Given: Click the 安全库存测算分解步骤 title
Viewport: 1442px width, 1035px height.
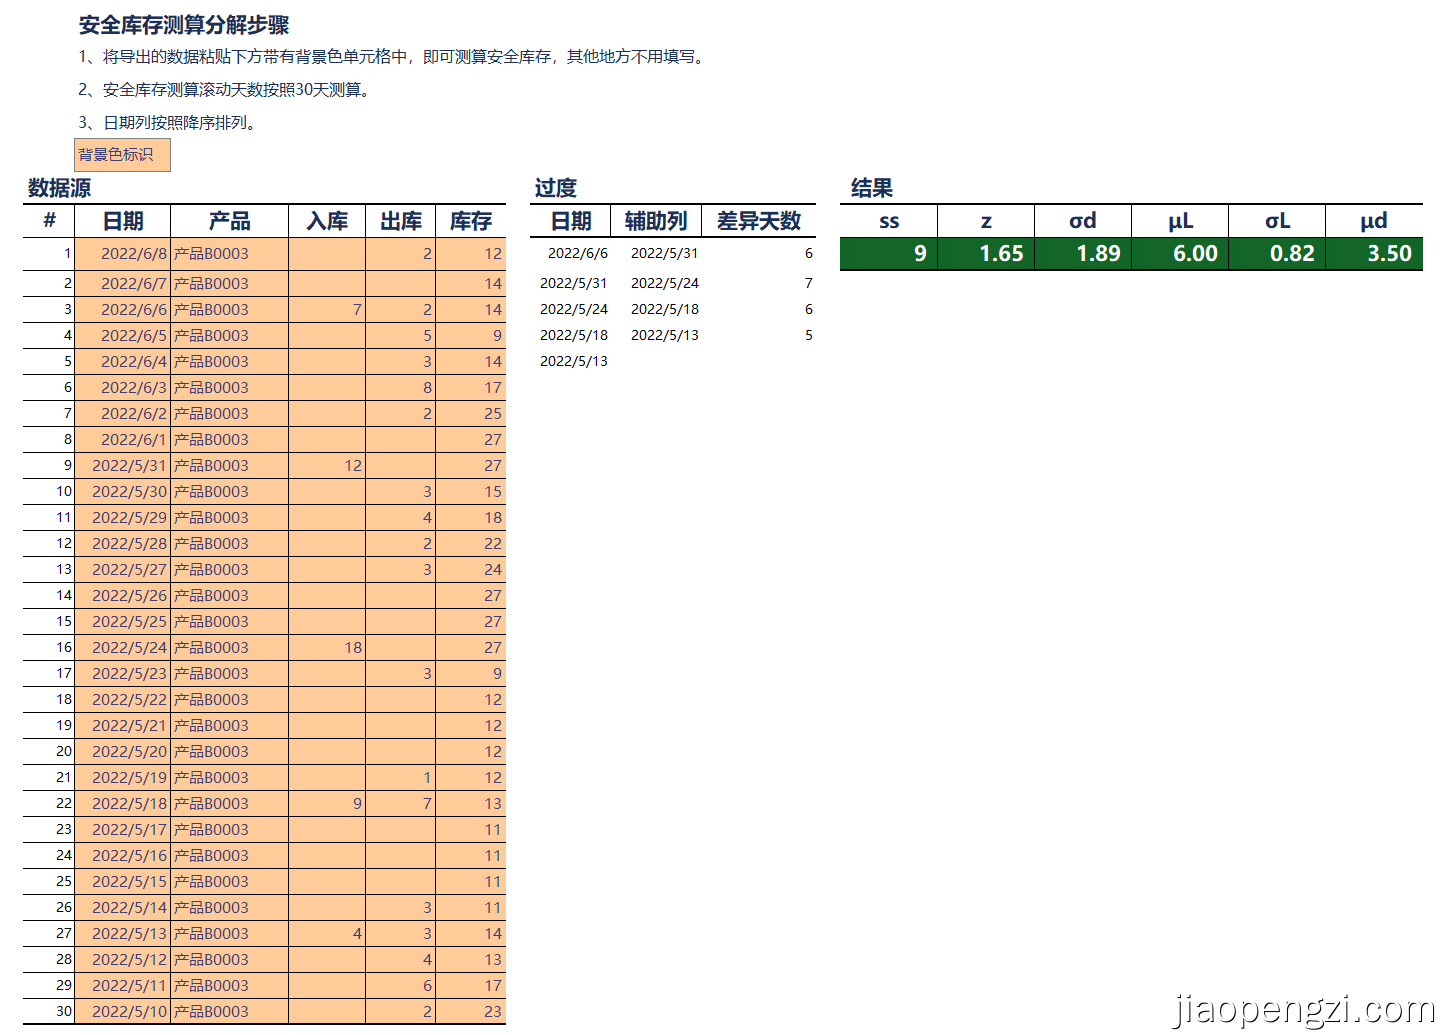Looking at the screenshot, I should pyautogui.click(x=184, y=25).
